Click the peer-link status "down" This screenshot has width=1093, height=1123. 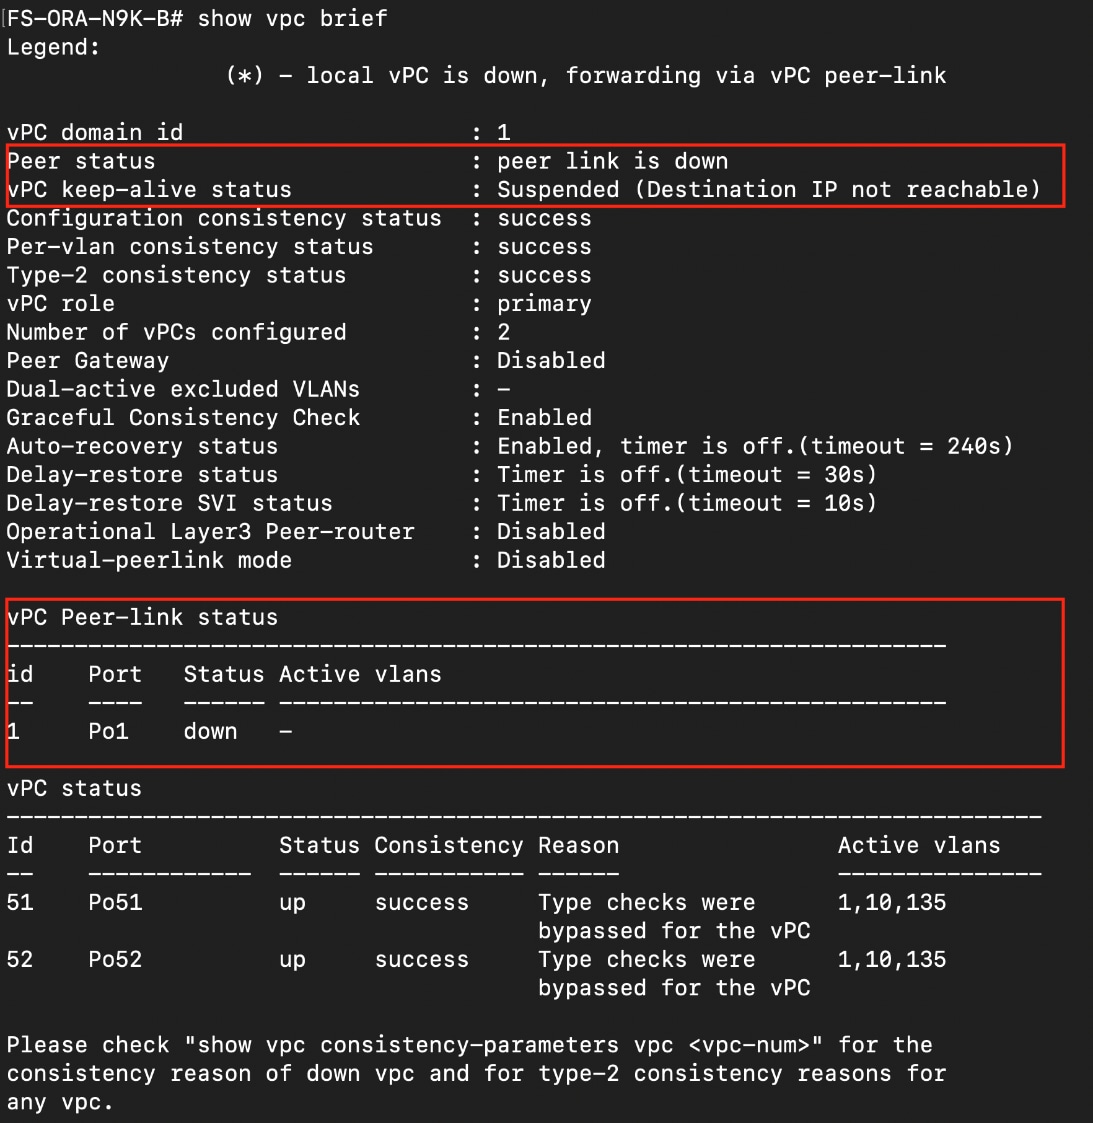pos(210,731)
